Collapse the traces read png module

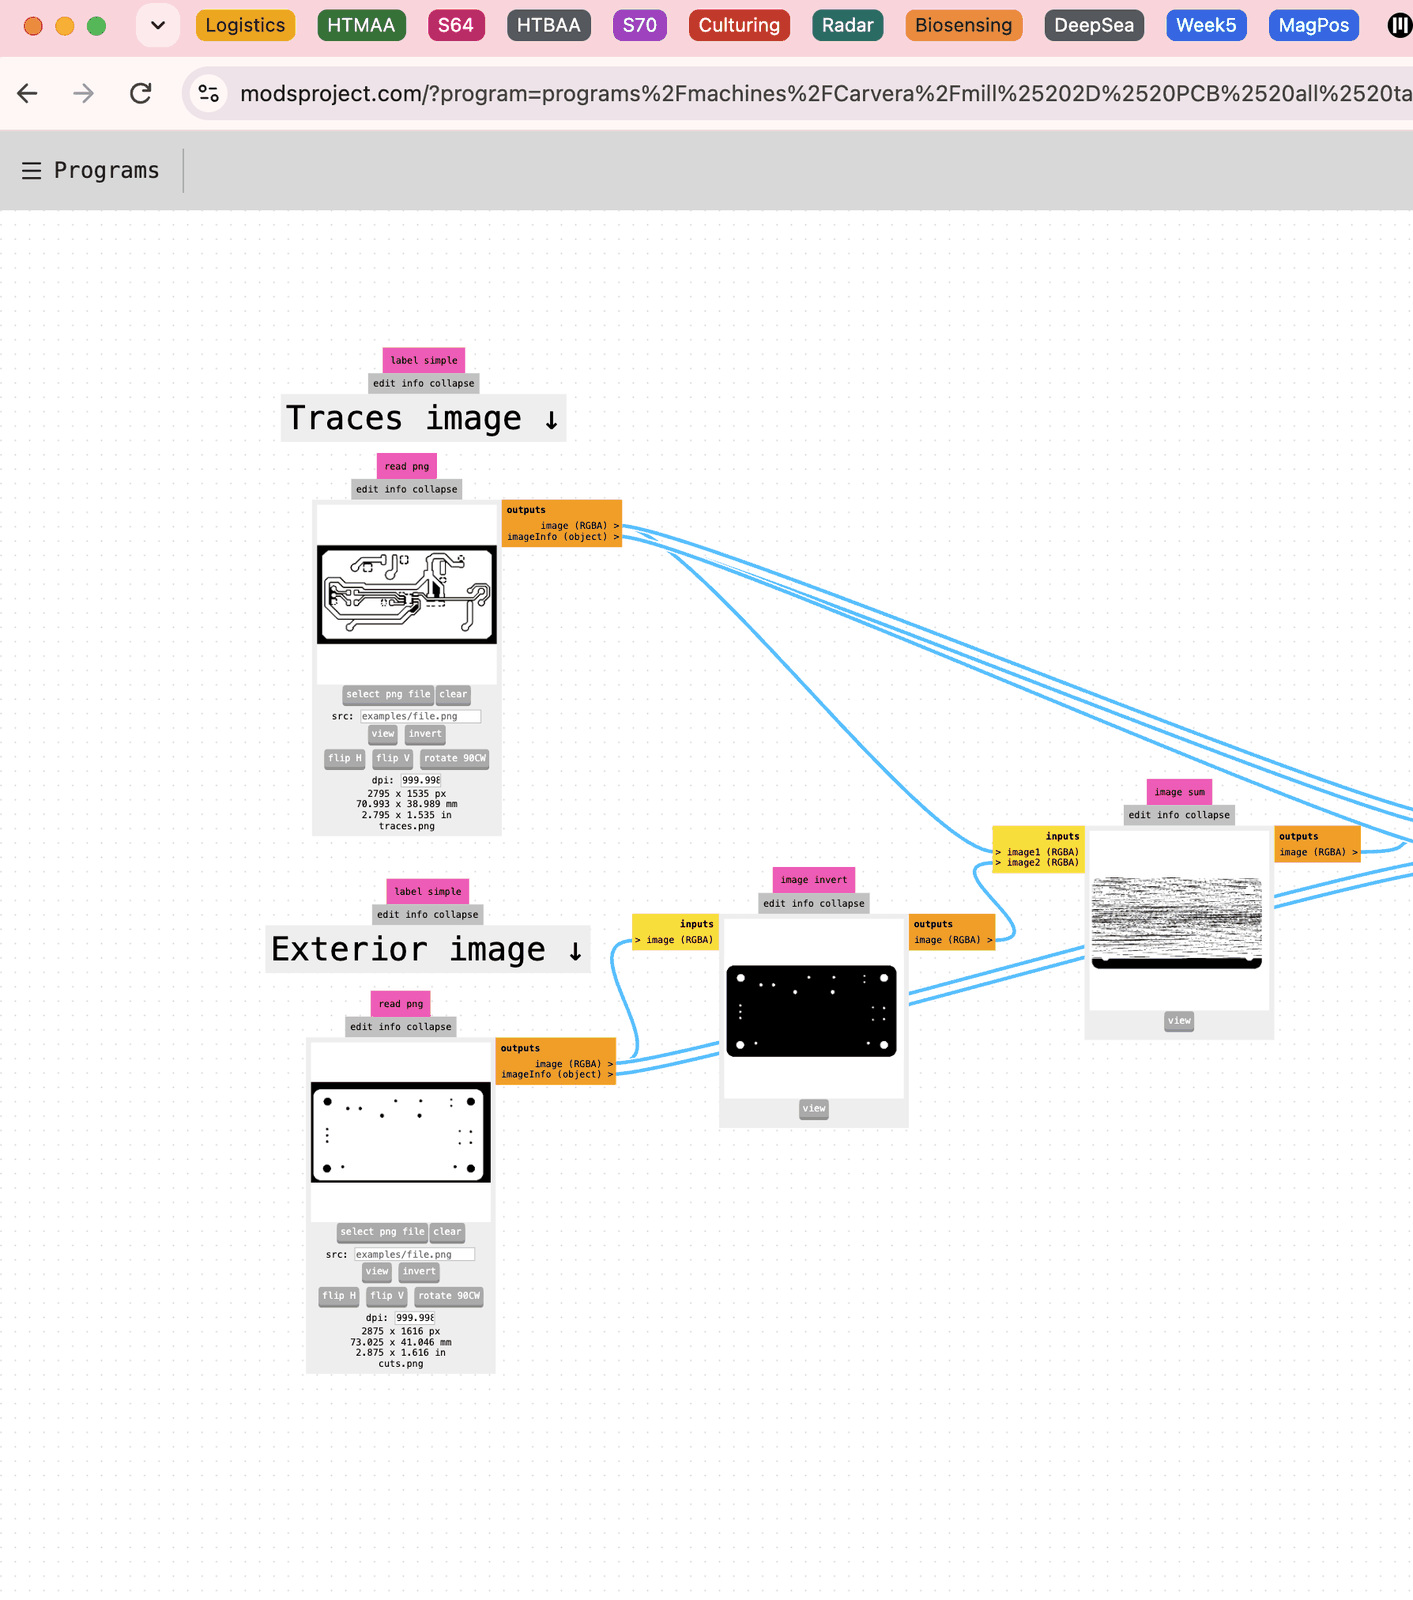(x=435, y=489)
